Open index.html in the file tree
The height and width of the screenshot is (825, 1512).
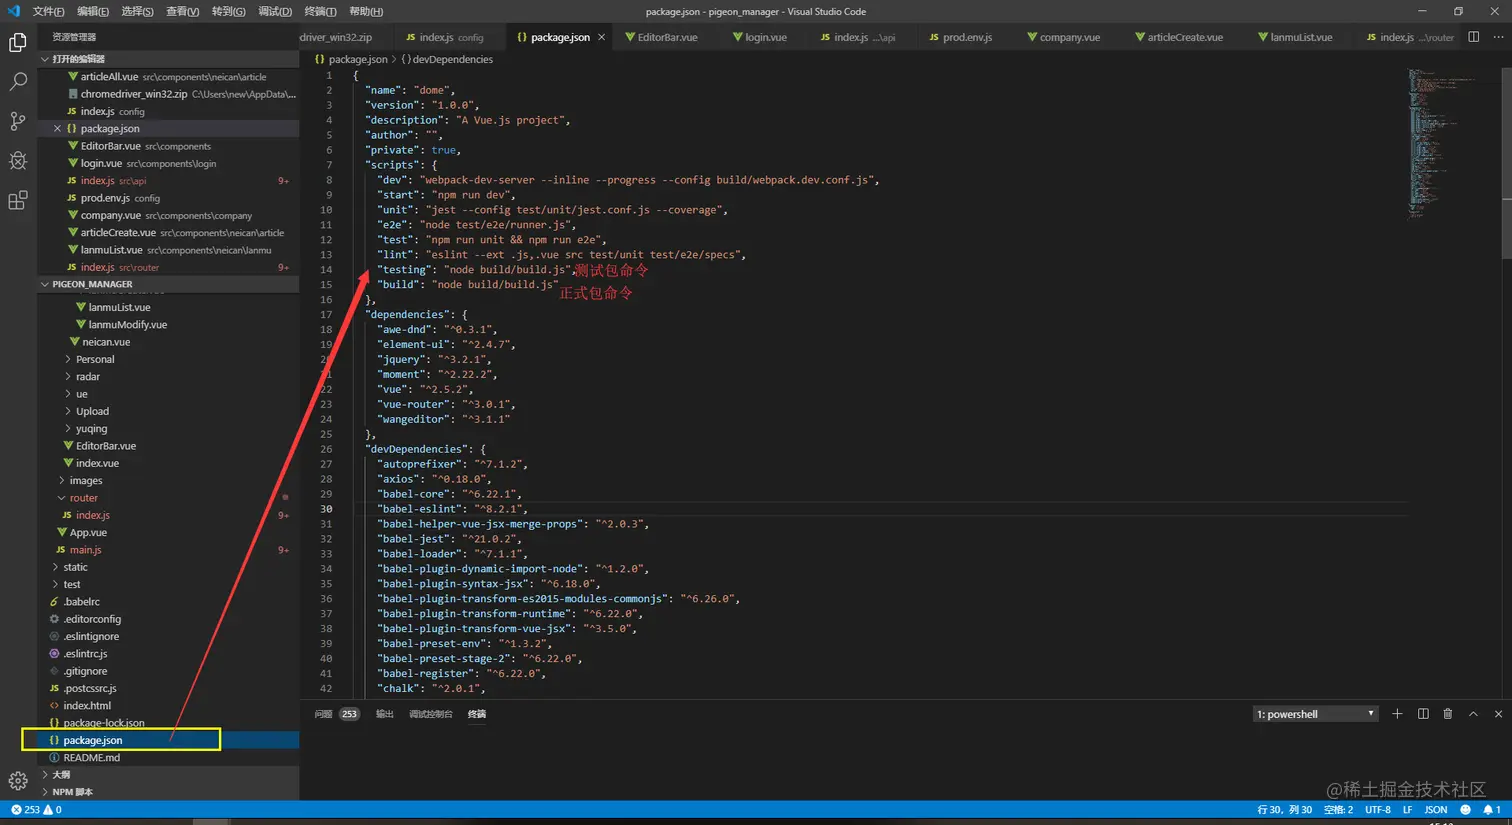[x=87, y=706]
